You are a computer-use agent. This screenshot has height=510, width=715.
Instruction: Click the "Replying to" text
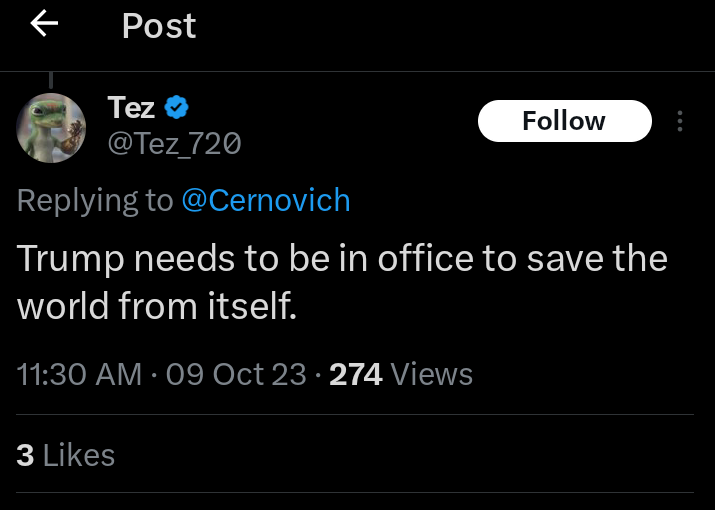click(95, 200)
